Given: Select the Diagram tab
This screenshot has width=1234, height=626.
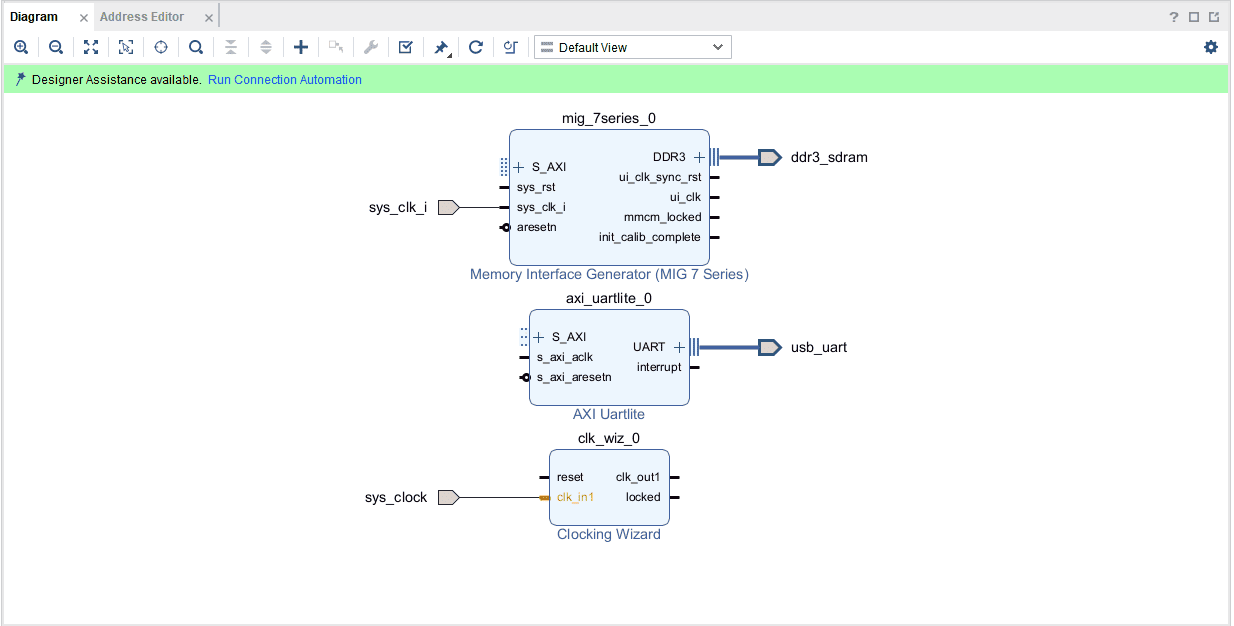Looking at the screenshot, I should click(34, 17).
